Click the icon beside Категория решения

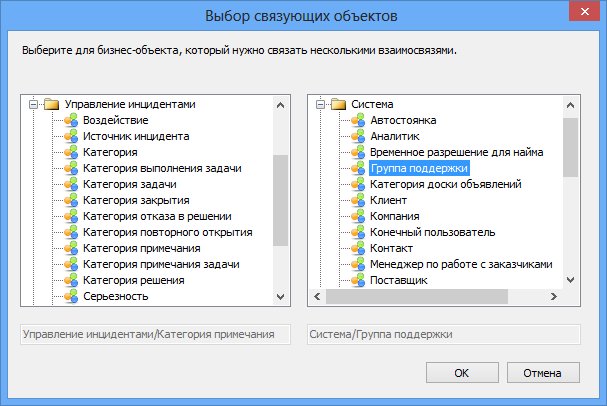[x=71, y=280]
